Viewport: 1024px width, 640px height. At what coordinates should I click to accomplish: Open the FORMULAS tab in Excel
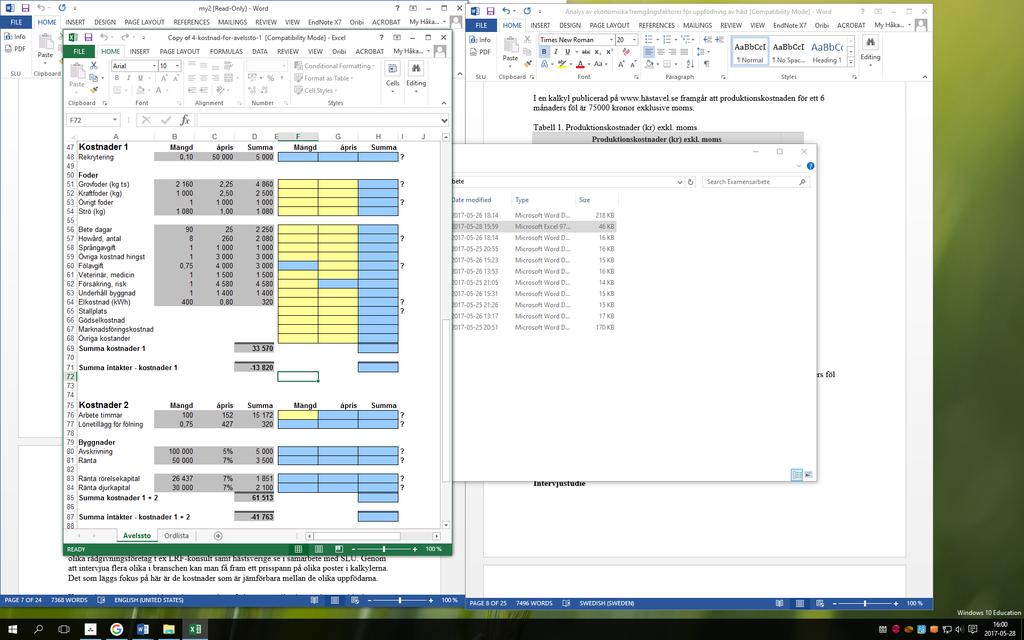coord(226,52)
